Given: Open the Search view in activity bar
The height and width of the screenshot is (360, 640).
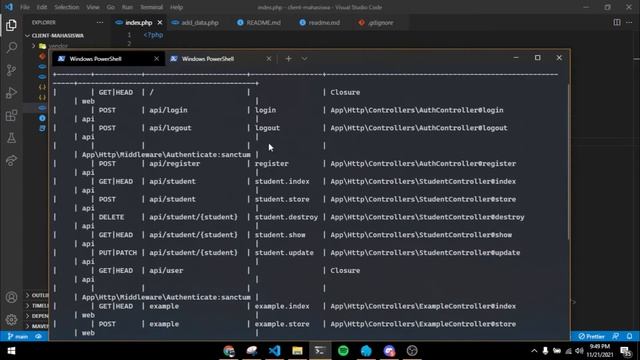Looking at the screenshot, I should tap(11, 48).
